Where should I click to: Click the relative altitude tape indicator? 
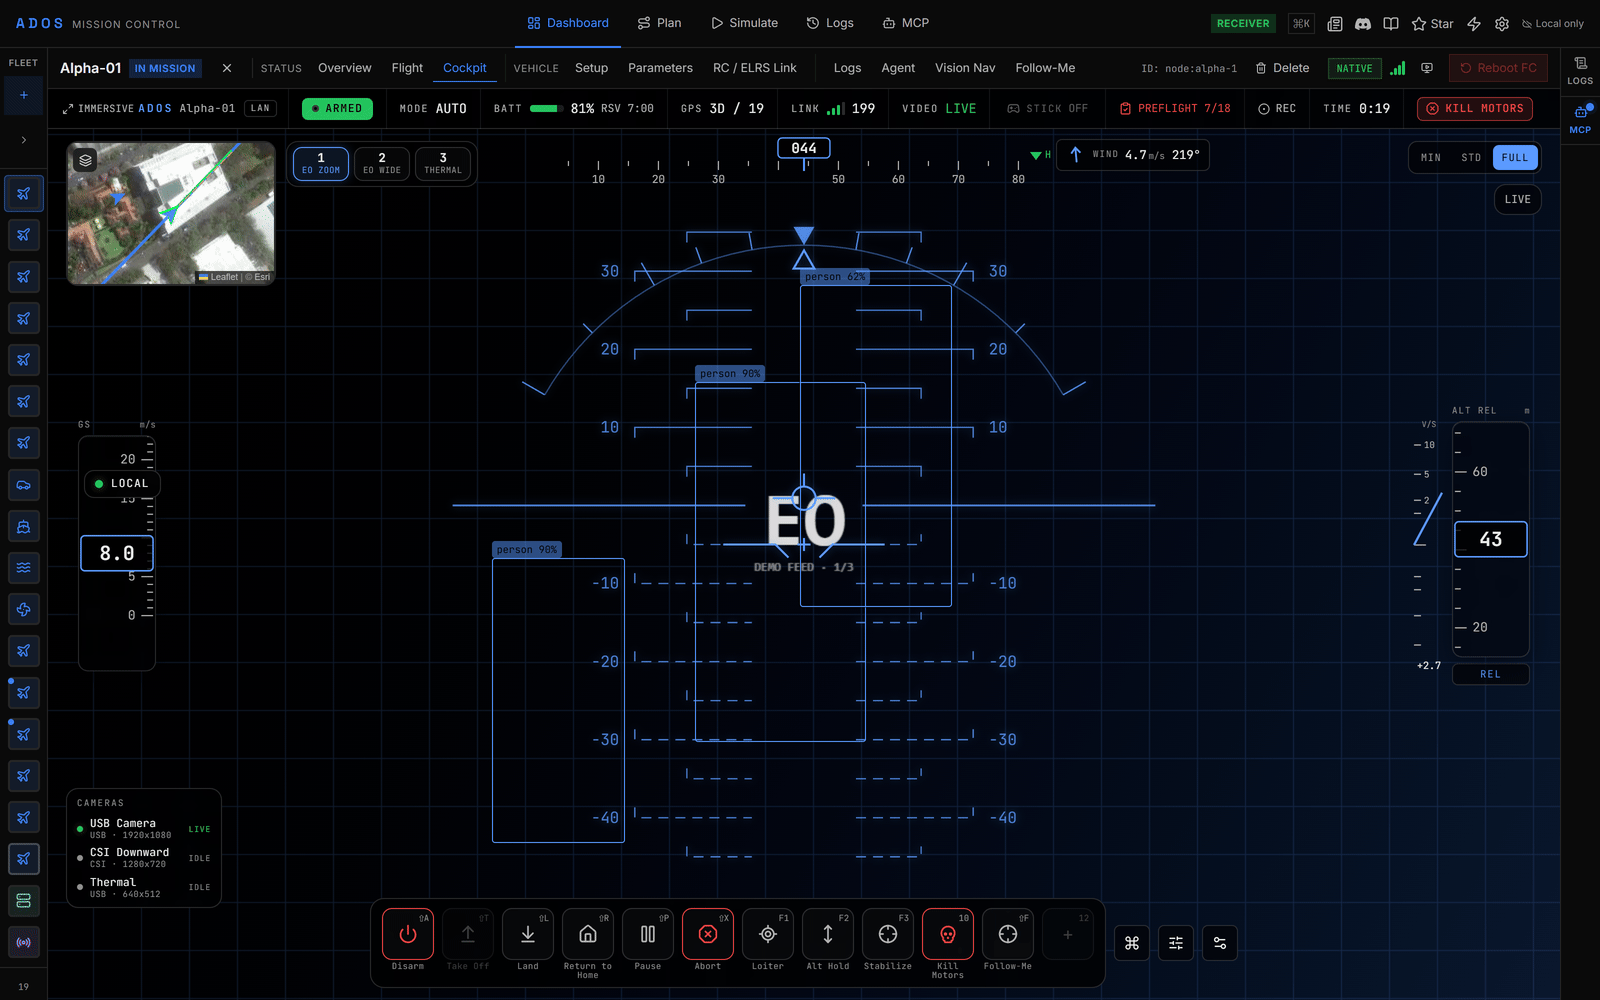(x=1490, y=539)
